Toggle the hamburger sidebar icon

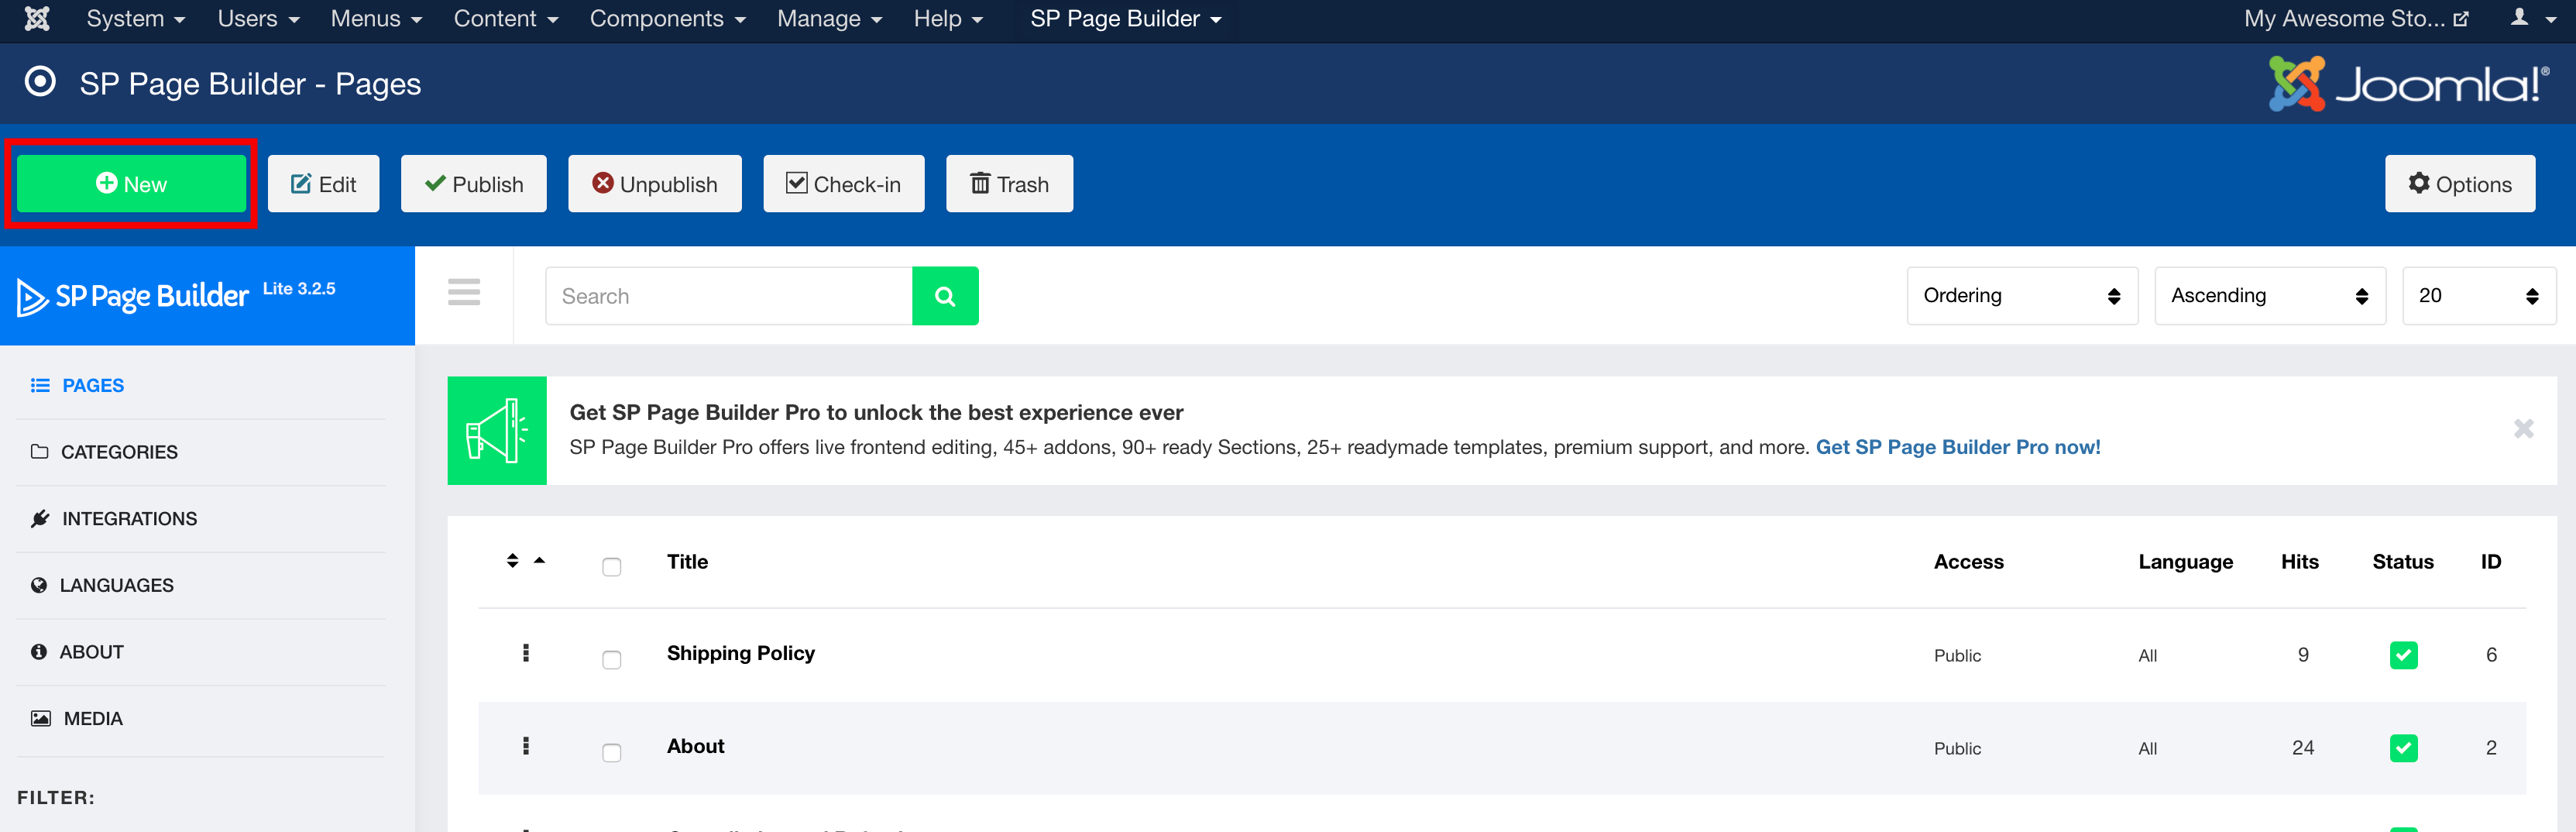click(x=464, y=292)
